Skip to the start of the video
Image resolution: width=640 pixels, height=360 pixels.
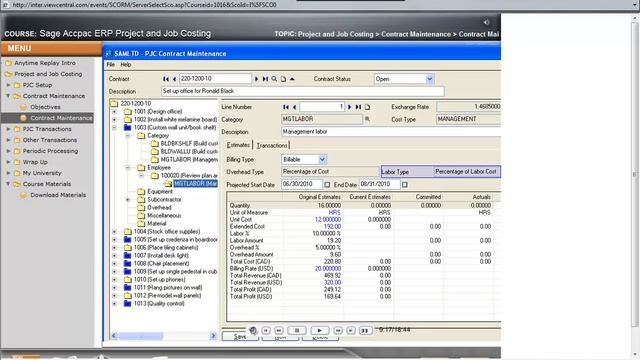pyautogui.click(x=266, y=330)
